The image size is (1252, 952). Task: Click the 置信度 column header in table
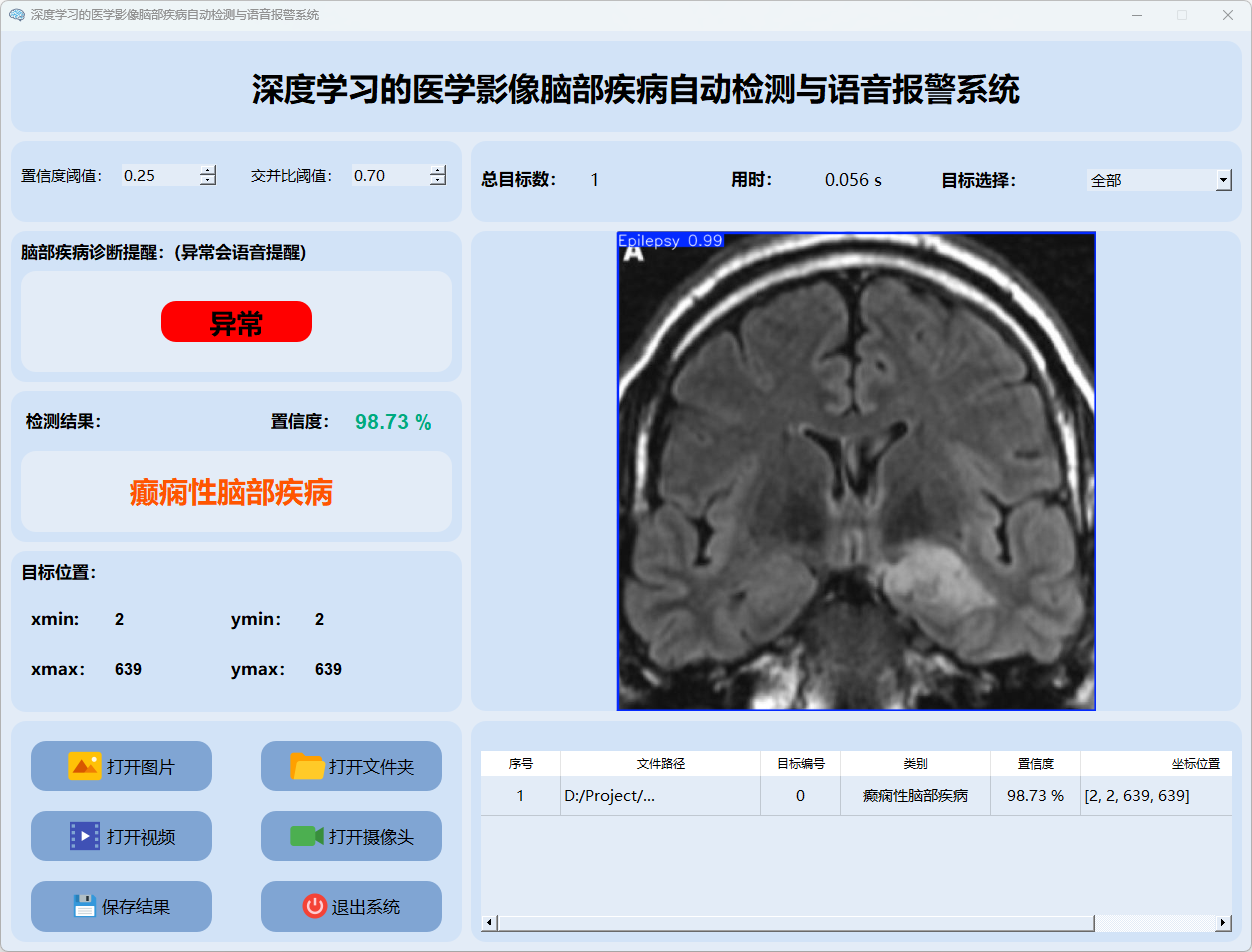pyautogui.click(x=1035, y=763)
